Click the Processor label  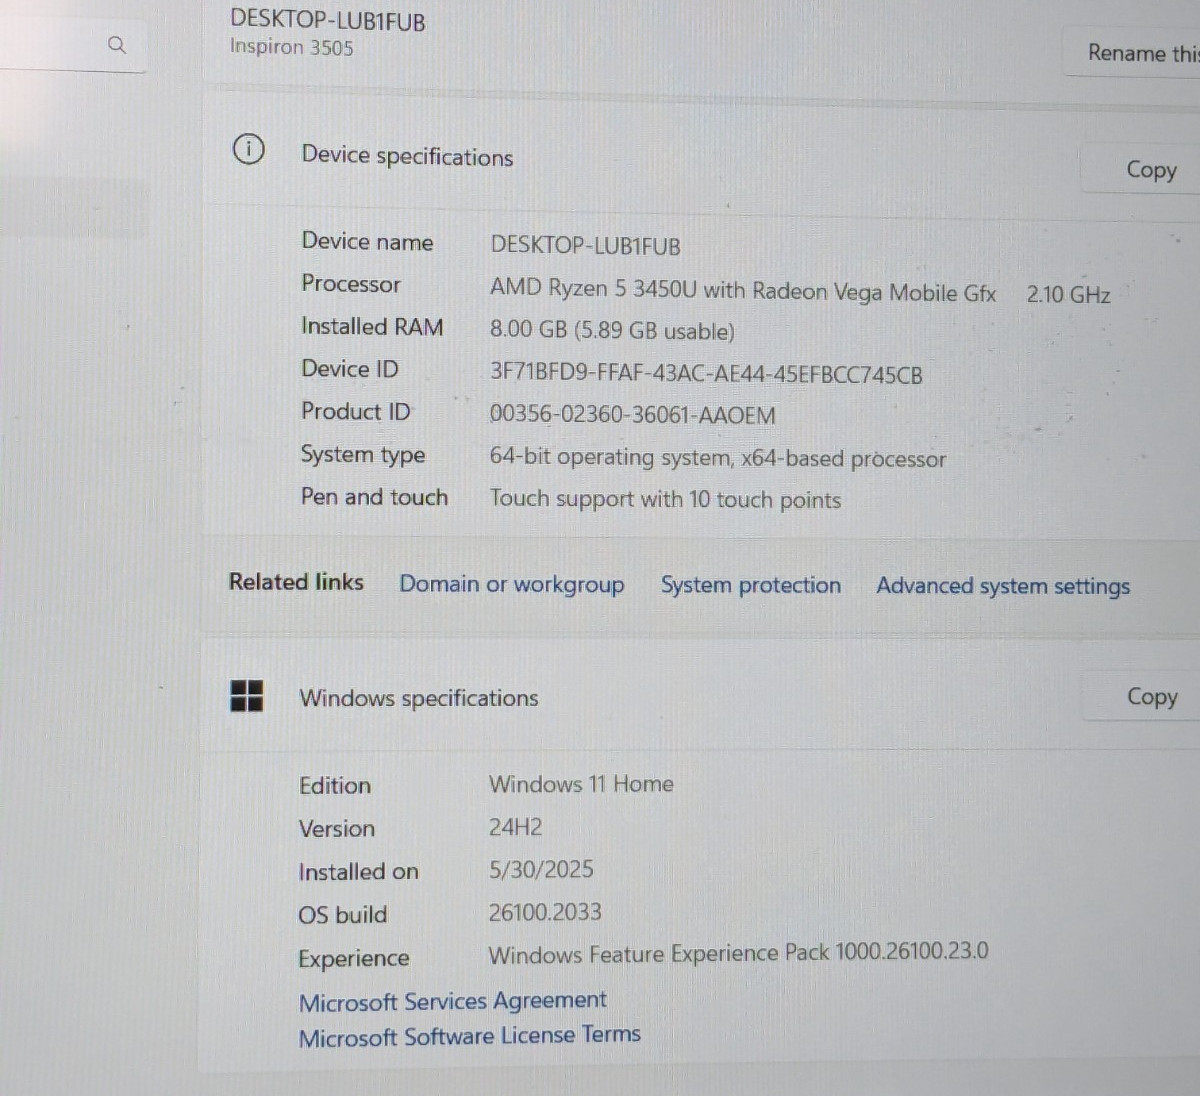pyautogui.click(x=351, y=284)
